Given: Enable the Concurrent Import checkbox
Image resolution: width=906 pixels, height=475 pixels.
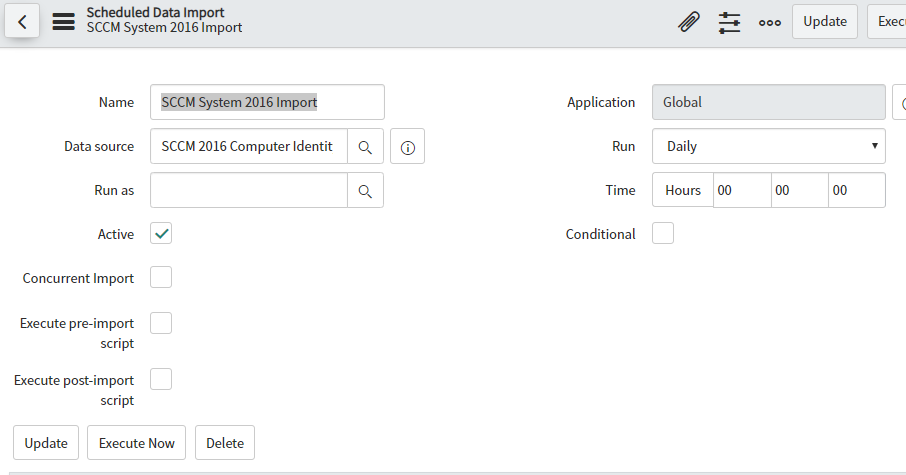Looking at the screenshot, I should 161,277.
